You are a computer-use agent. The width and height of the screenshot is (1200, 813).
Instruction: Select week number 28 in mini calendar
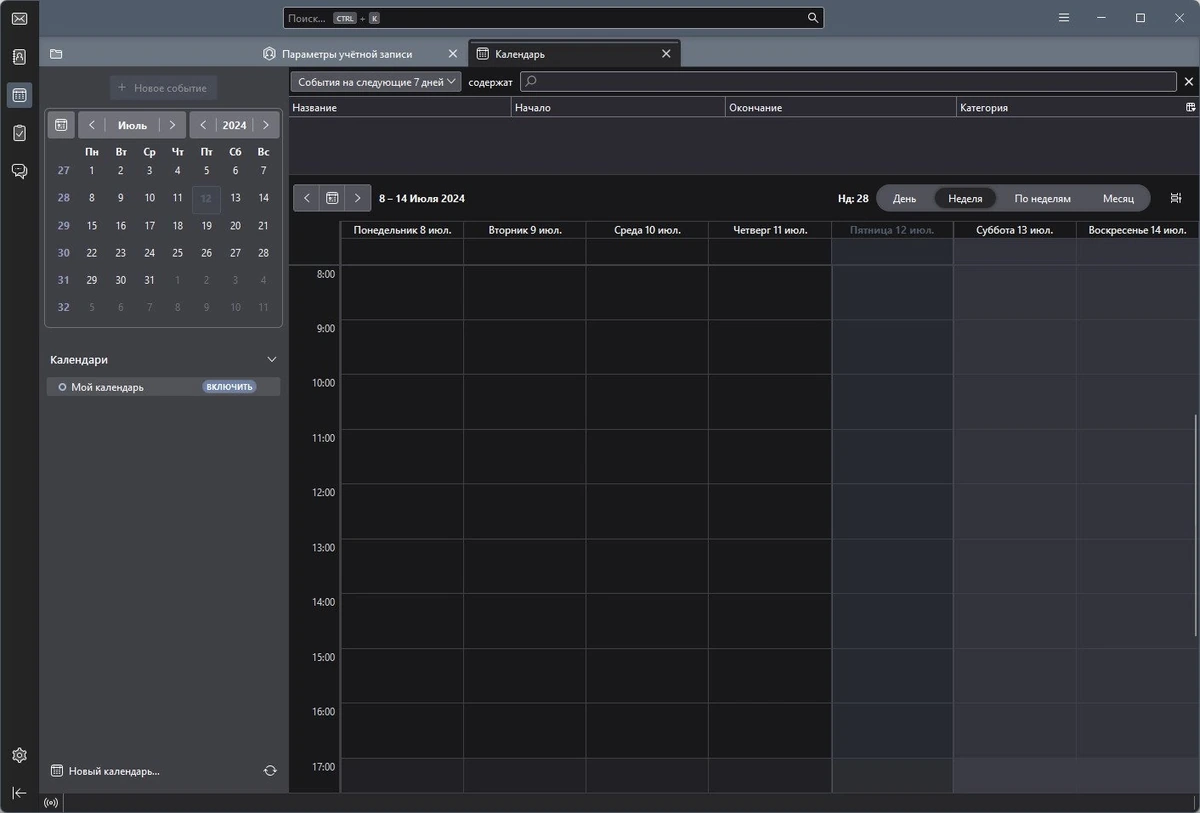coord(63,198)
